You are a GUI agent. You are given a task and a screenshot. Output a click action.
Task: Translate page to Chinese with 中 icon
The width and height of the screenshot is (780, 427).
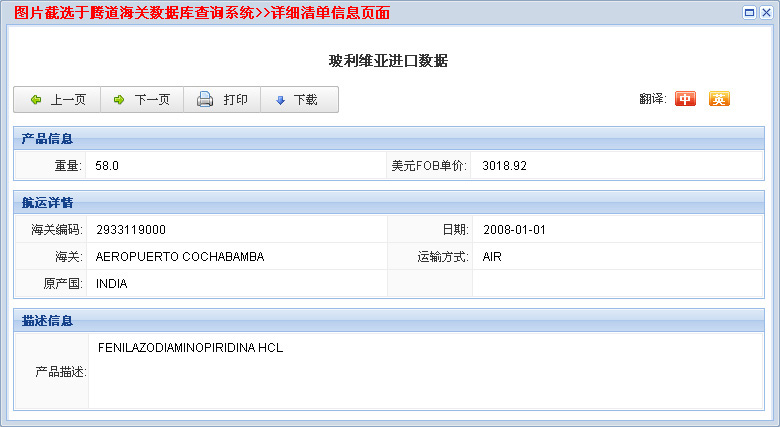pyautogui.click(x=685, y=99)
